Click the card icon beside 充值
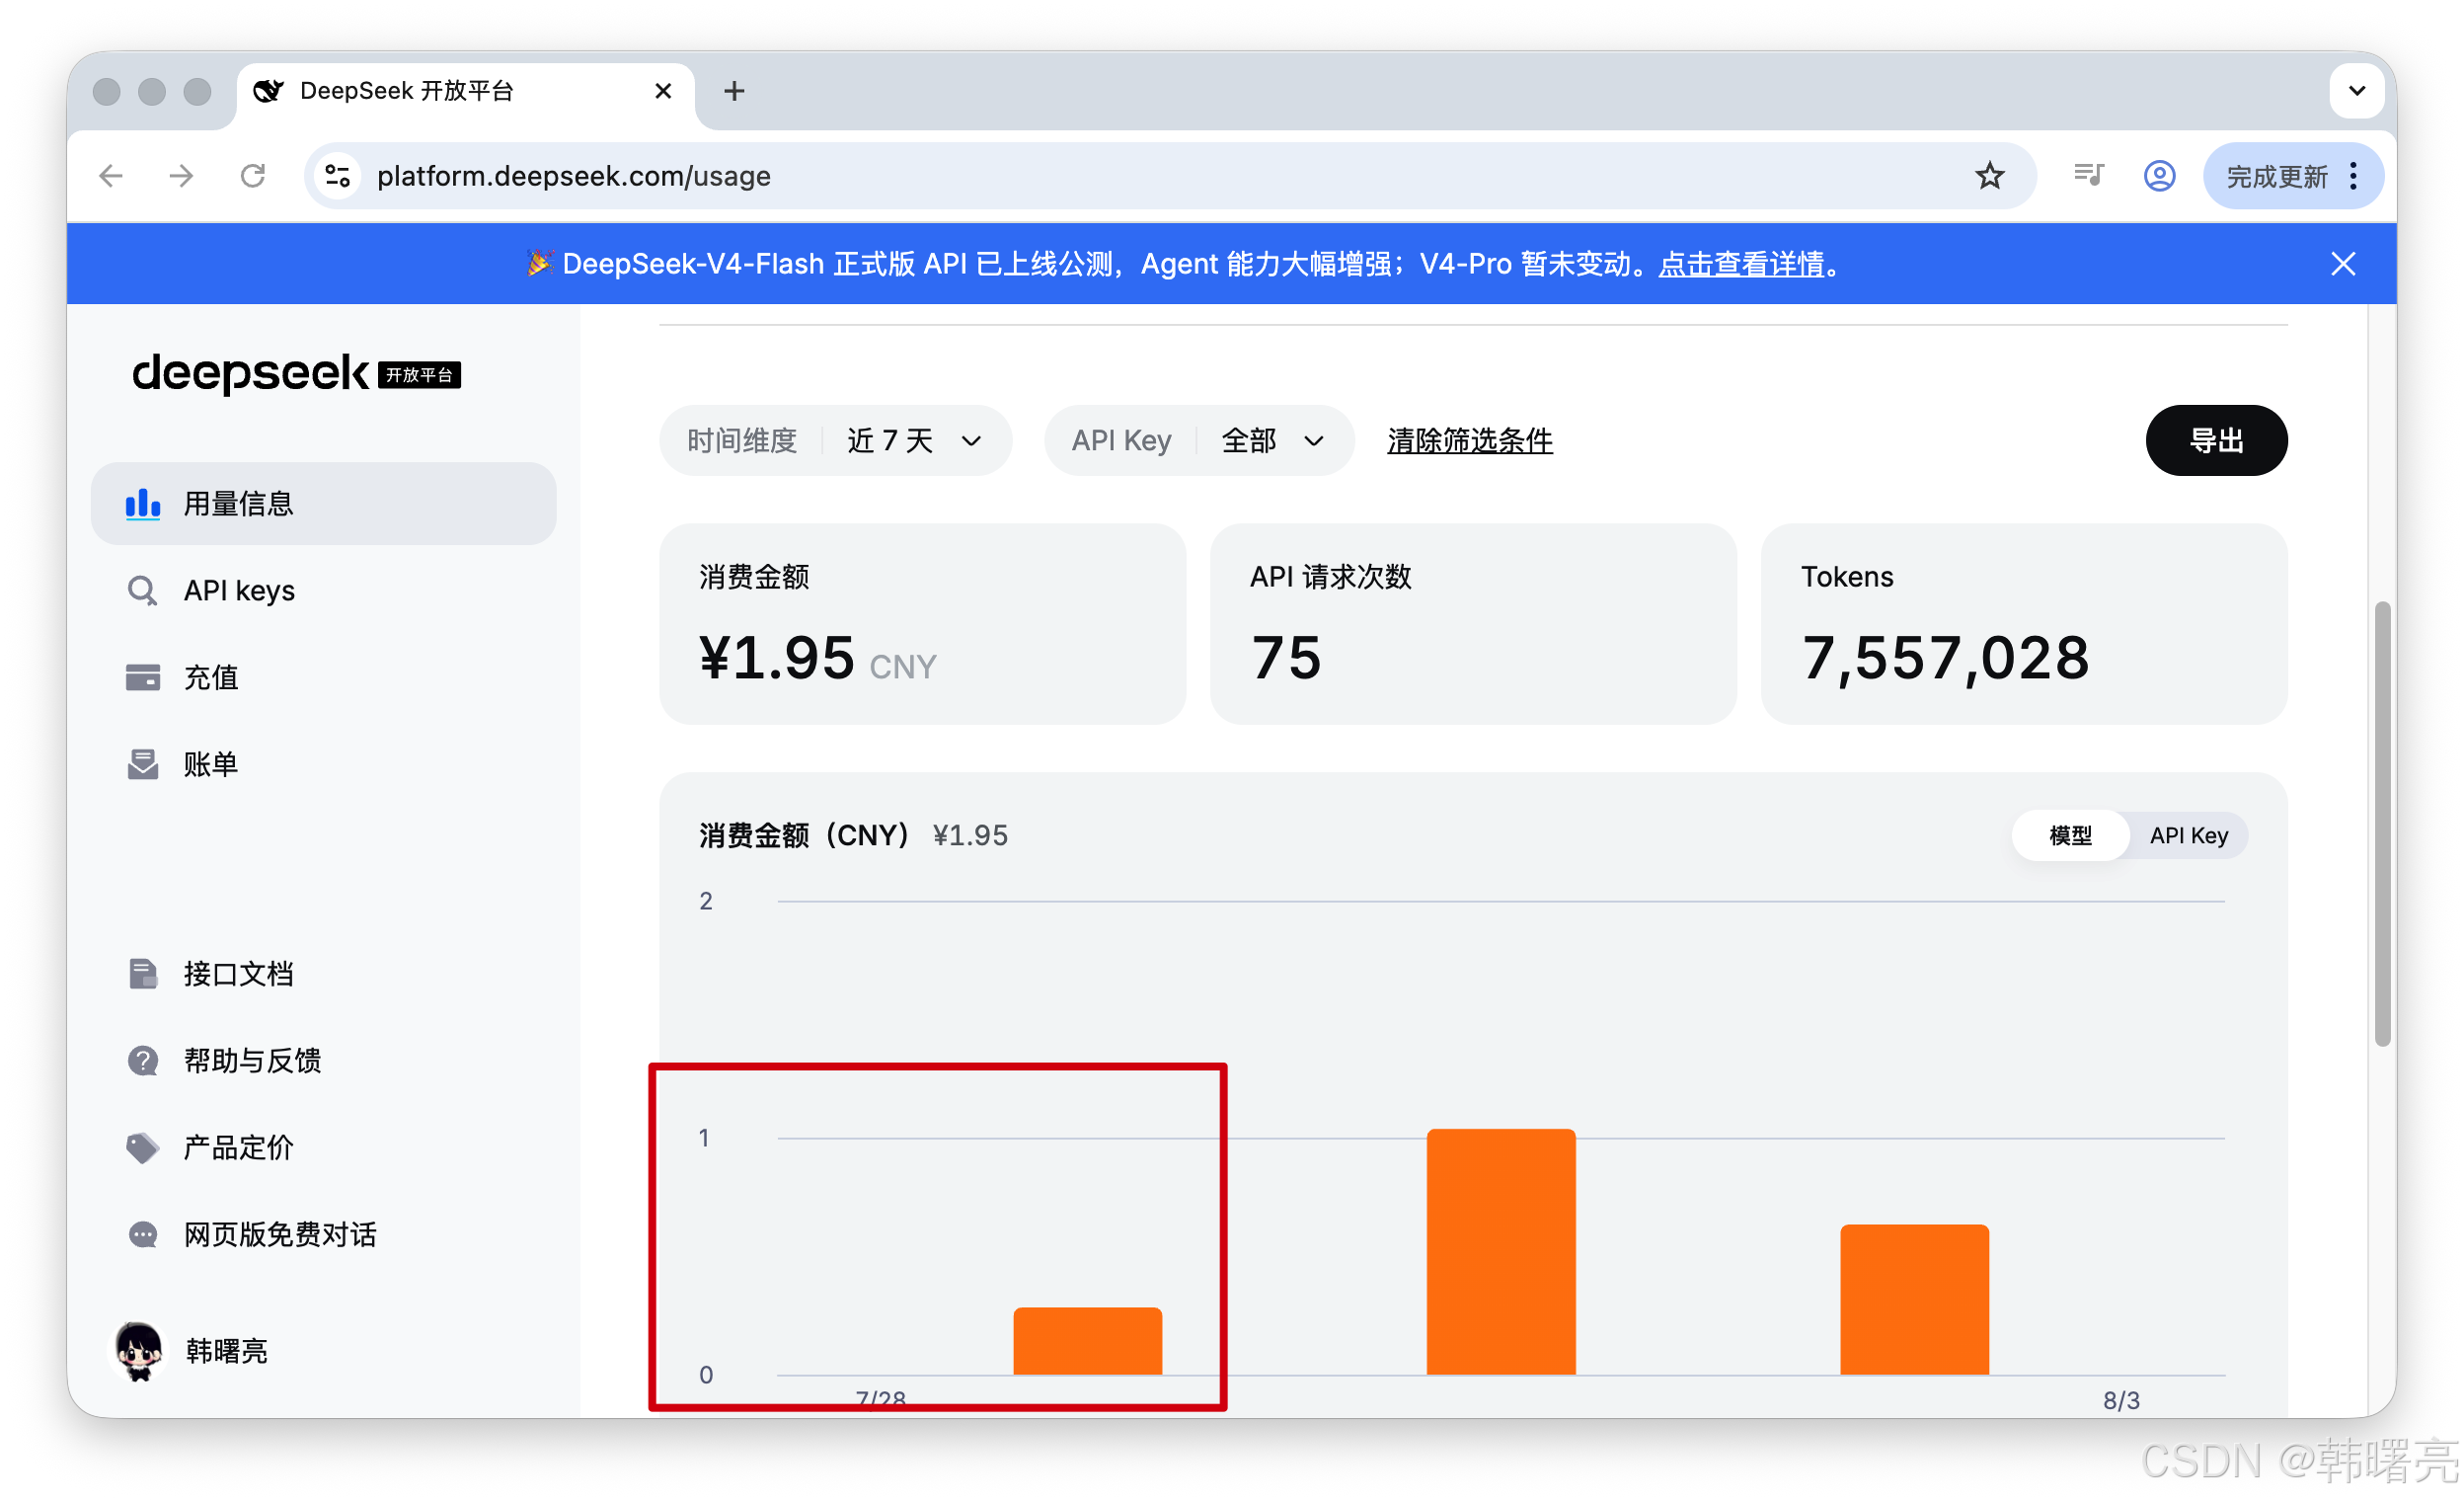Image resolution: width=2464 pixels, height=1501 pixels. click(x=142, y=677)
